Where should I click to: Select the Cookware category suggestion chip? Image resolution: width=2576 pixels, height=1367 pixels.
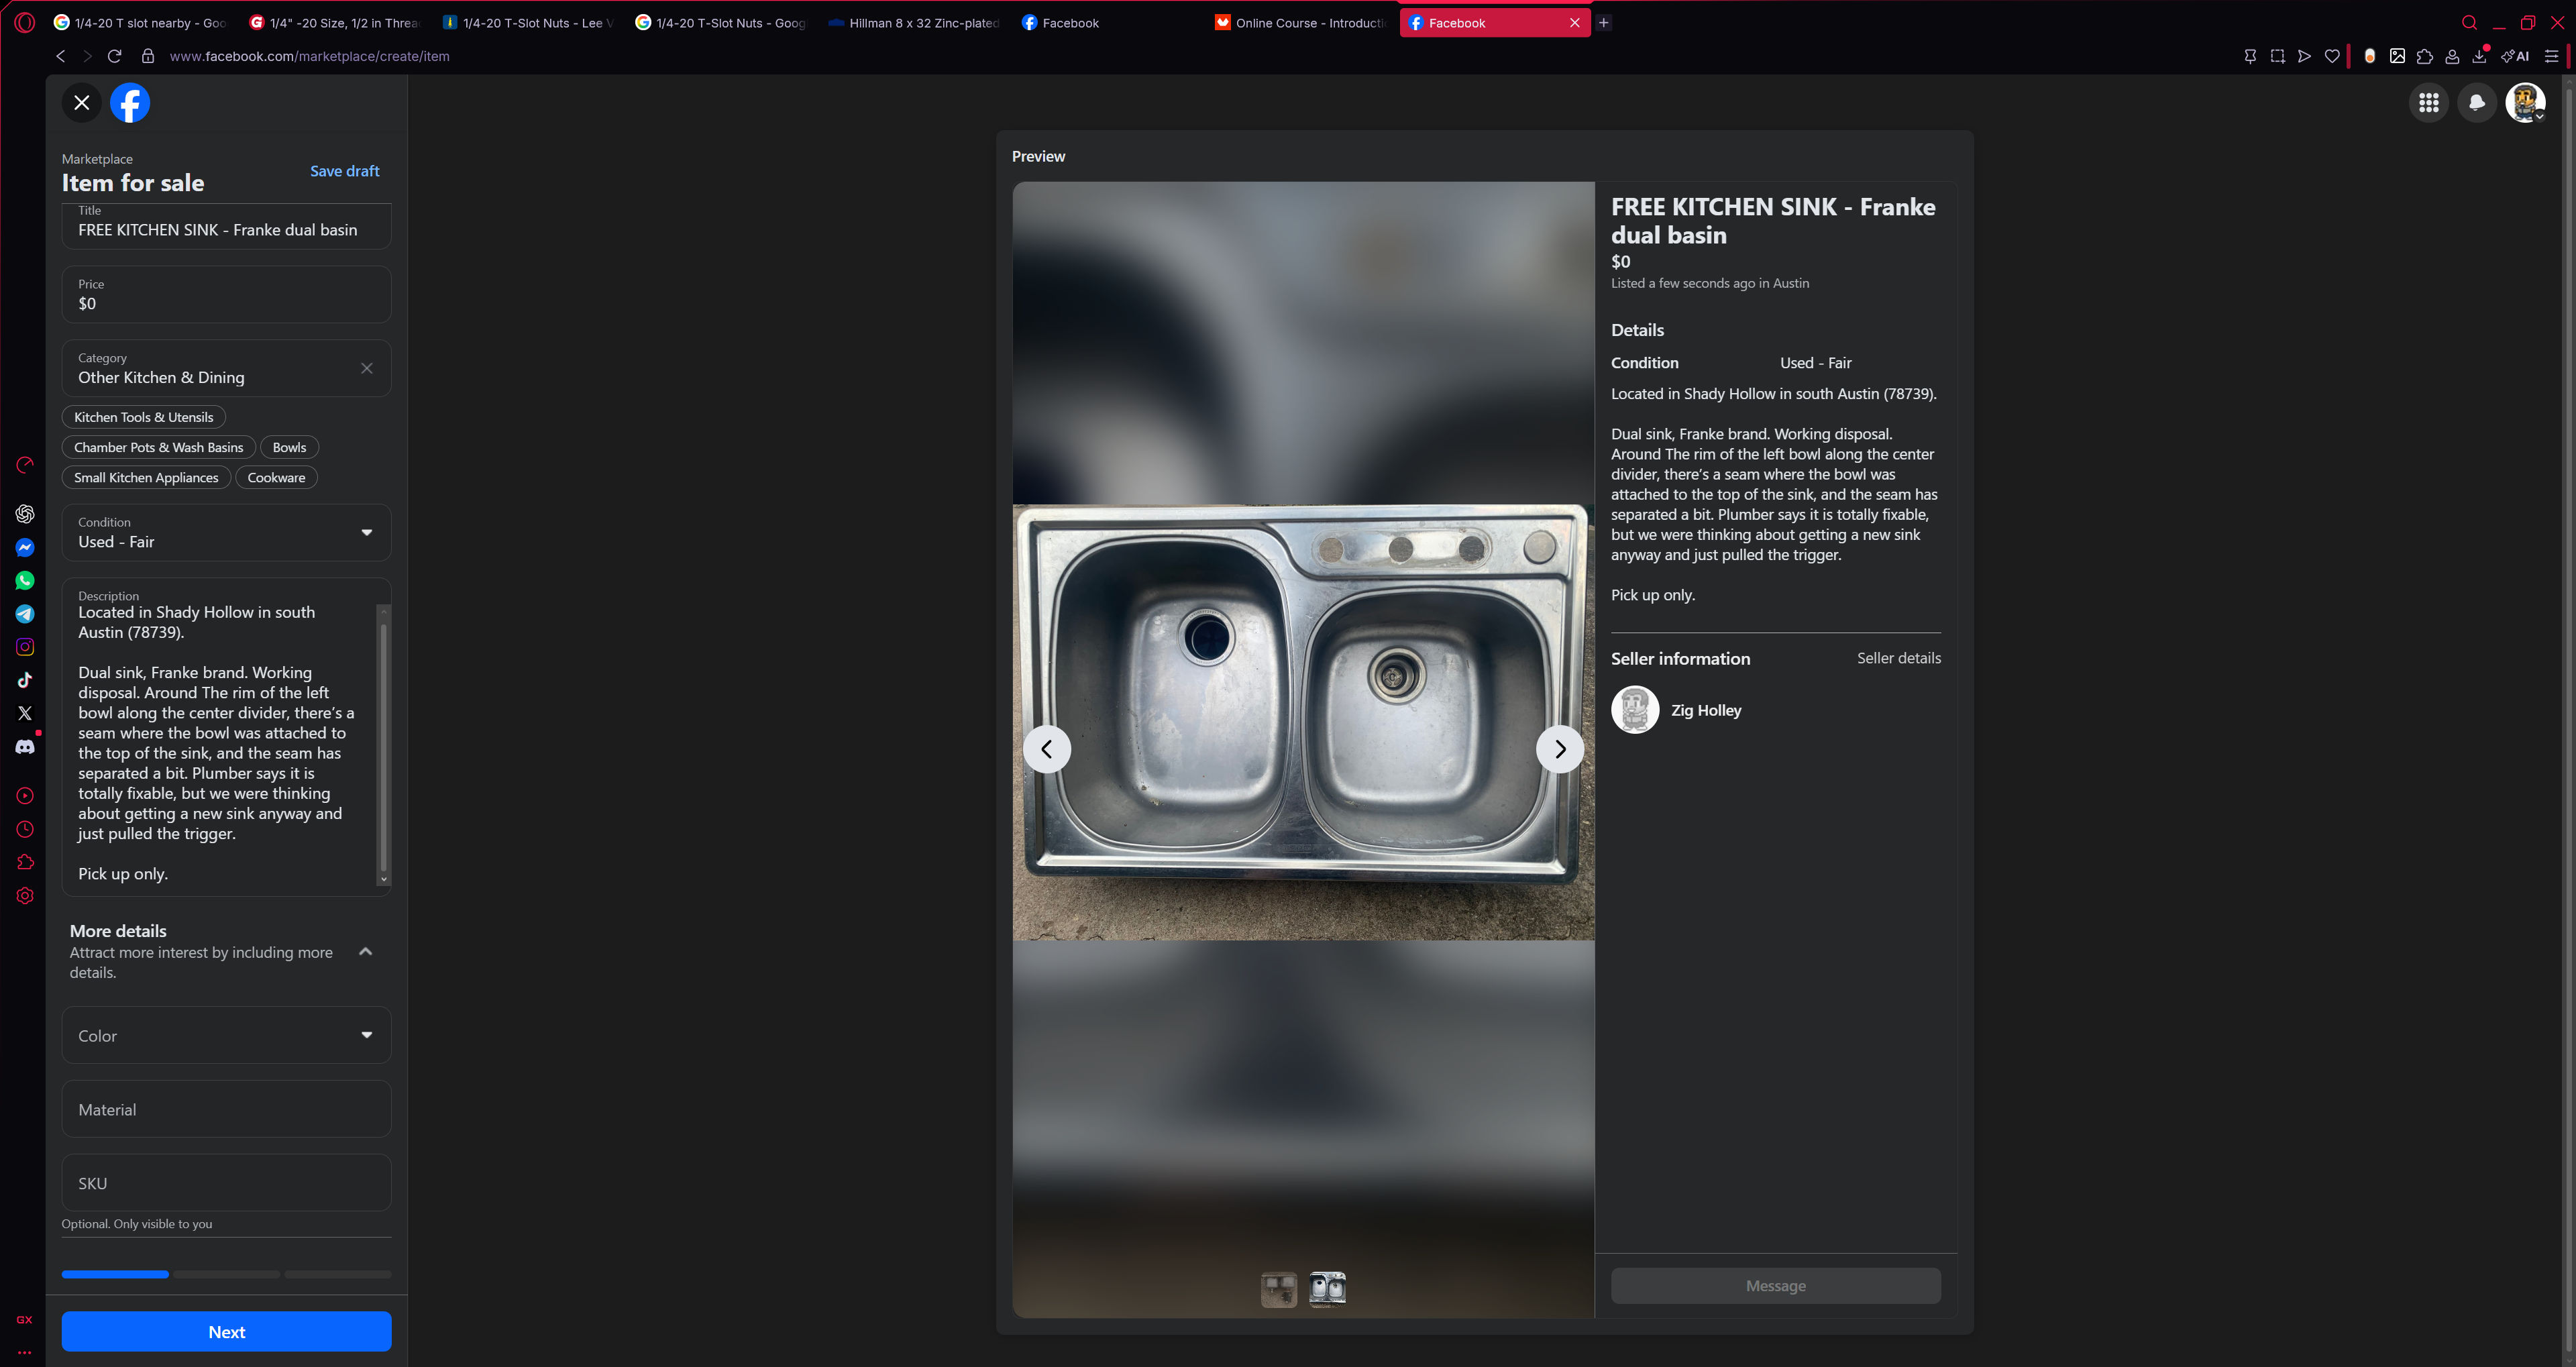pos(276,478)
